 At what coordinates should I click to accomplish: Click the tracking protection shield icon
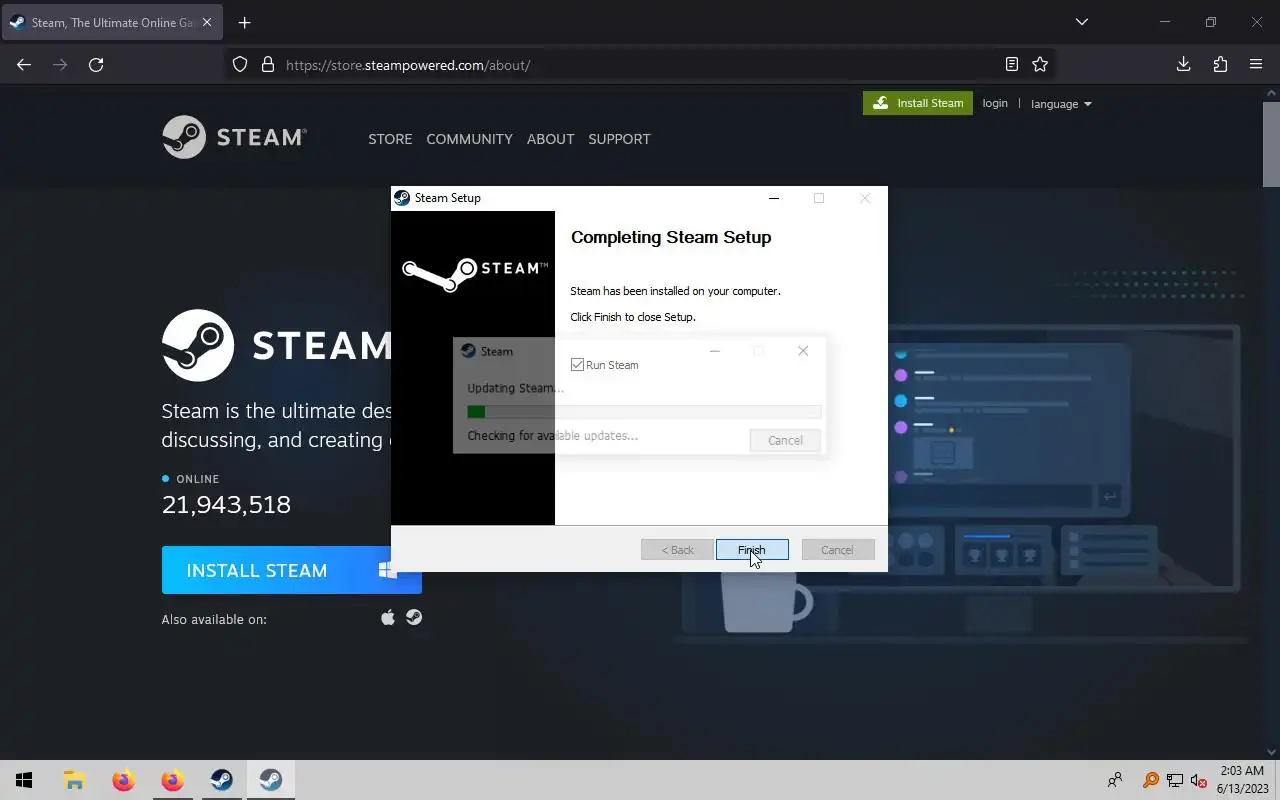tap(240, 65)
